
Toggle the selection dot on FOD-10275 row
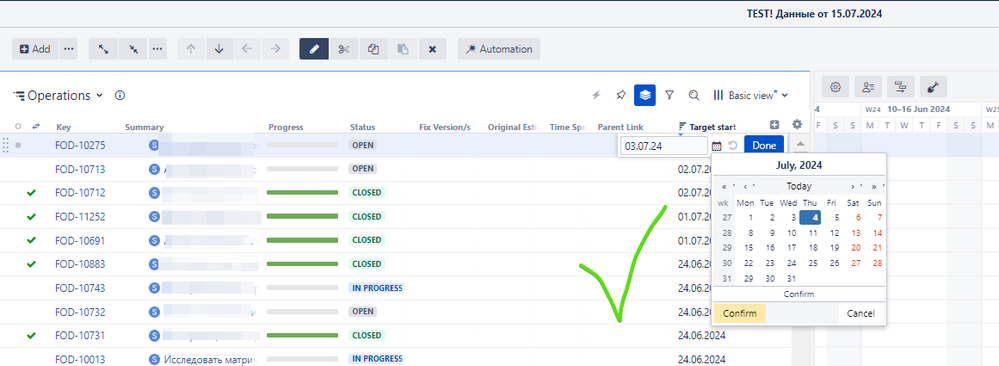click(x=18, y=145)
